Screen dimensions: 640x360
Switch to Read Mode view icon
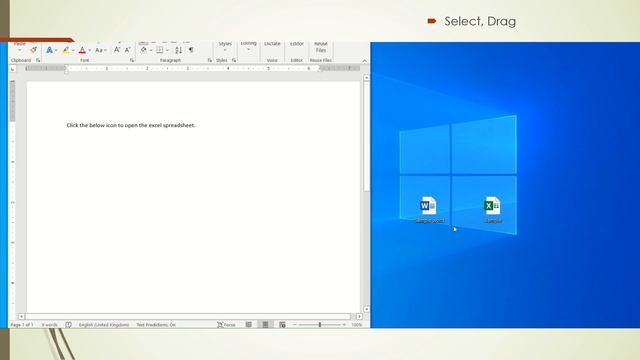[249, 325]
